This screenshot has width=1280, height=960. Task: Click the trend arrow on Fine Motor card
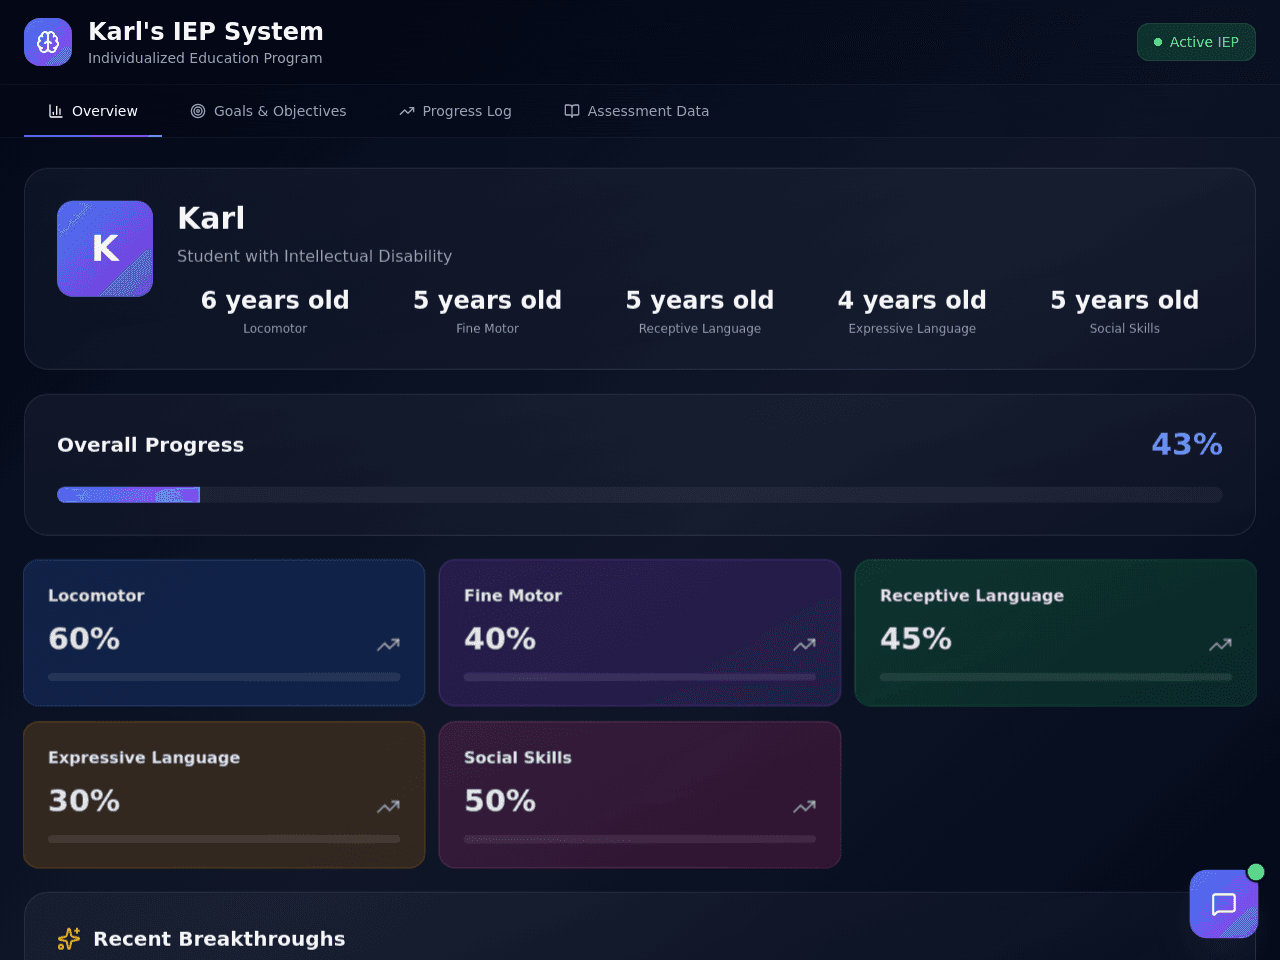click(x=804, y=645)
